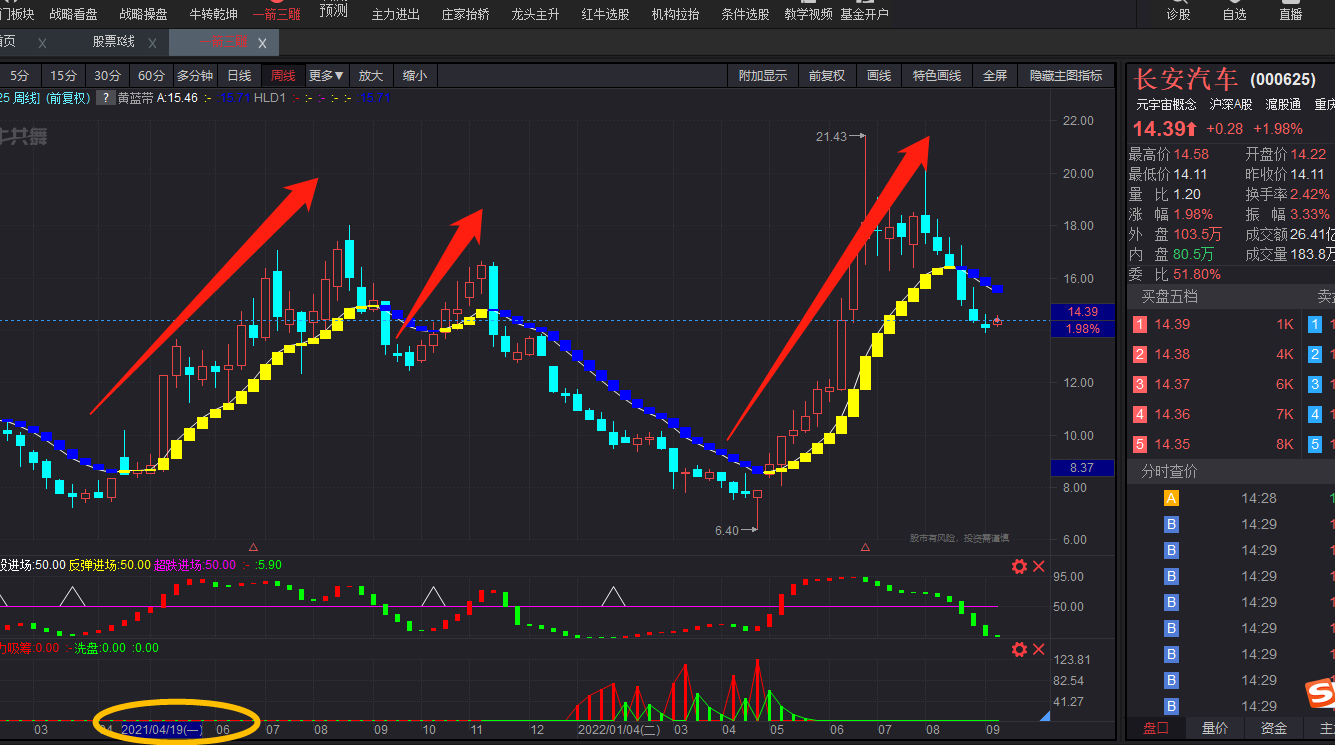This screenshot has height=745, width=1335.
Task: Open the 附加显示 options
Action: [x=762, y=76]
